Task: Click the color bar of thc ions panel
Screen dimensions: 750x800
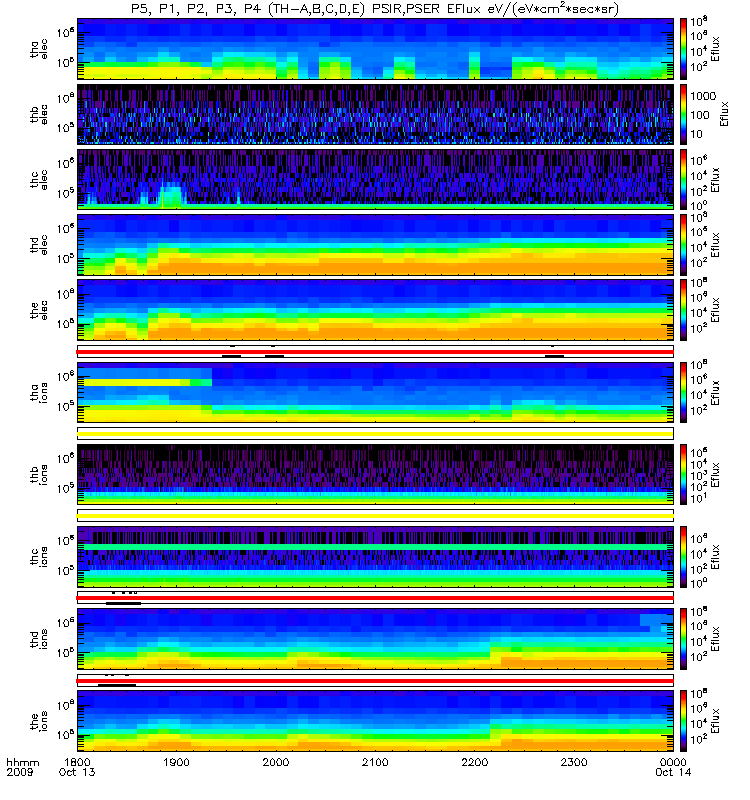Action: (683, 556)
